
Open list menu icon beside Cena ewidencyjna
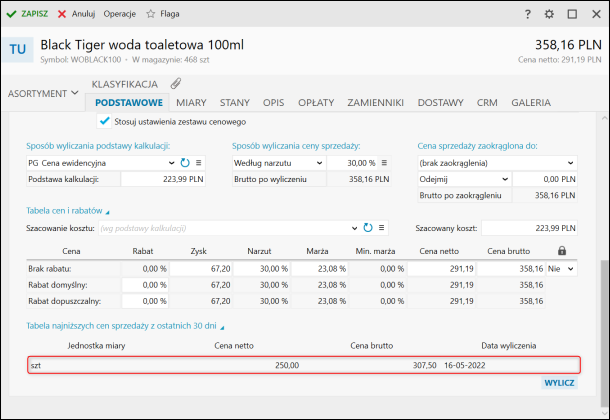[198, 163]
